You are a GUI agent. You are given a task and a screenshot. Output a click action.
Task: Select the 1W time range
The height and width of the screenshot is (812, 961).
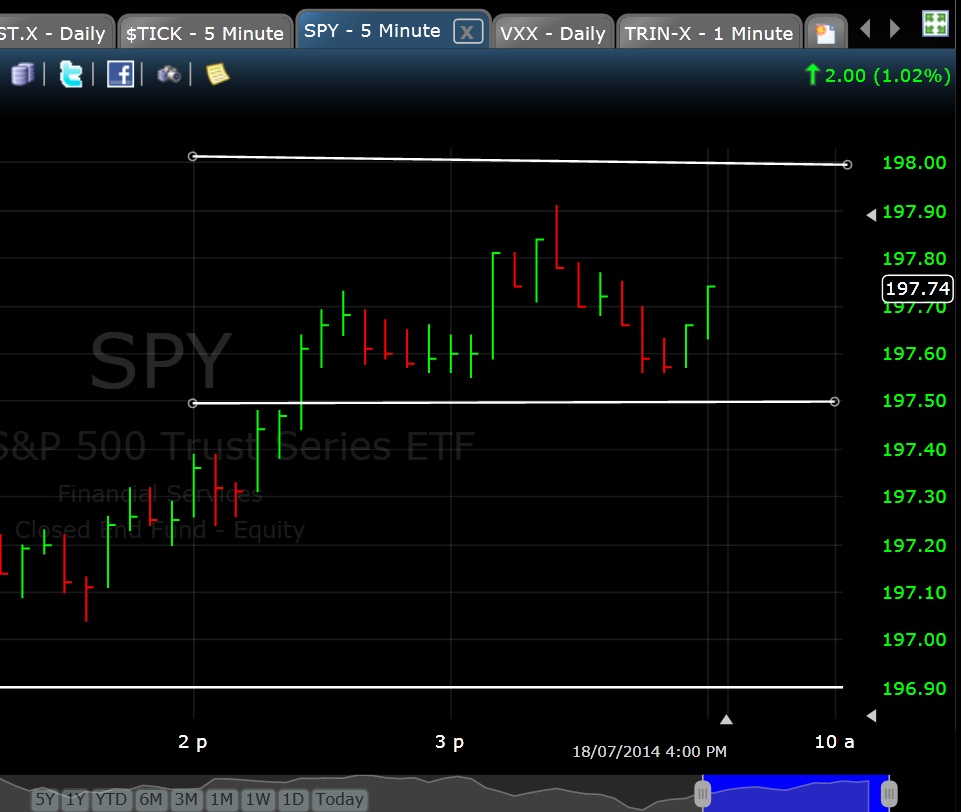coord(258,799)
